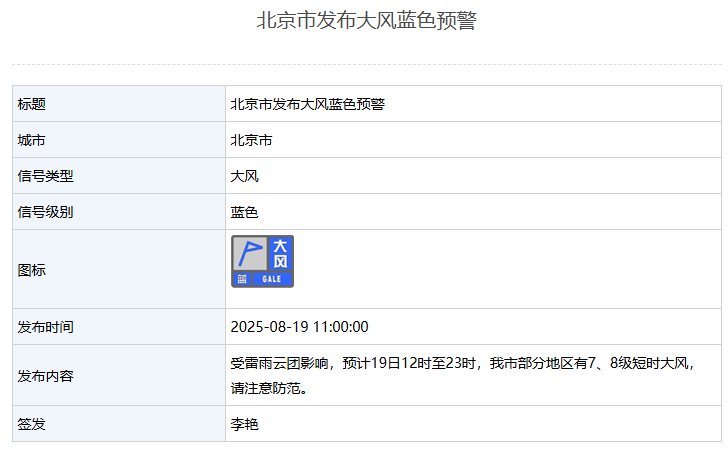The height and width of the screenshot is (454, 728).
Task: Click the blue gale warning icon
Action: pyautogui.click(x=263, y=262)
